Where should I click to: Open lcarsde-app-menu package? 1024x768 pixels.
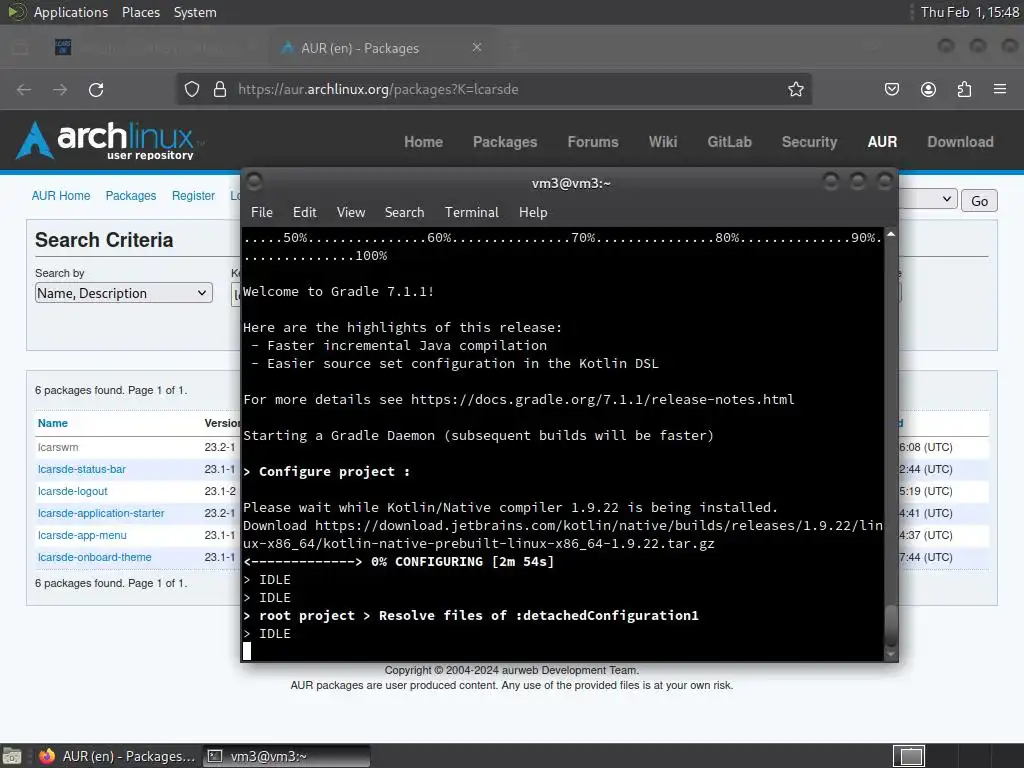[x=82, y=535]
